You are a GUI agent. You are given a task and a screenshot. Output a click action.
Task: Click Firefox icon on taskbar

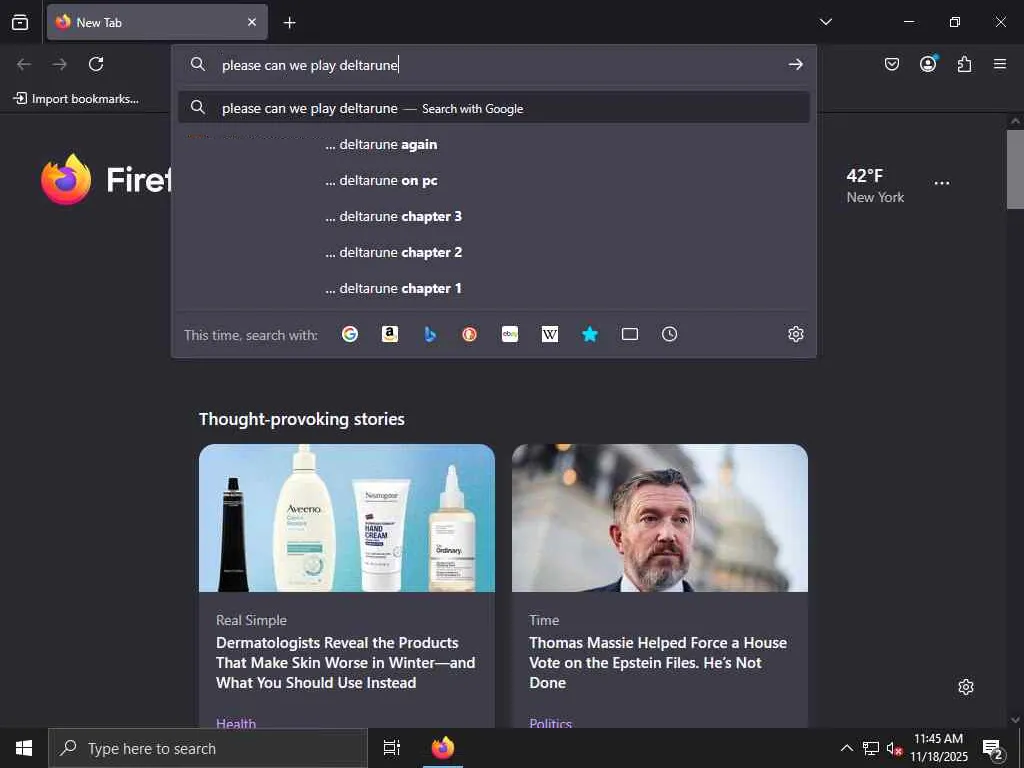(x=443, y=748)
